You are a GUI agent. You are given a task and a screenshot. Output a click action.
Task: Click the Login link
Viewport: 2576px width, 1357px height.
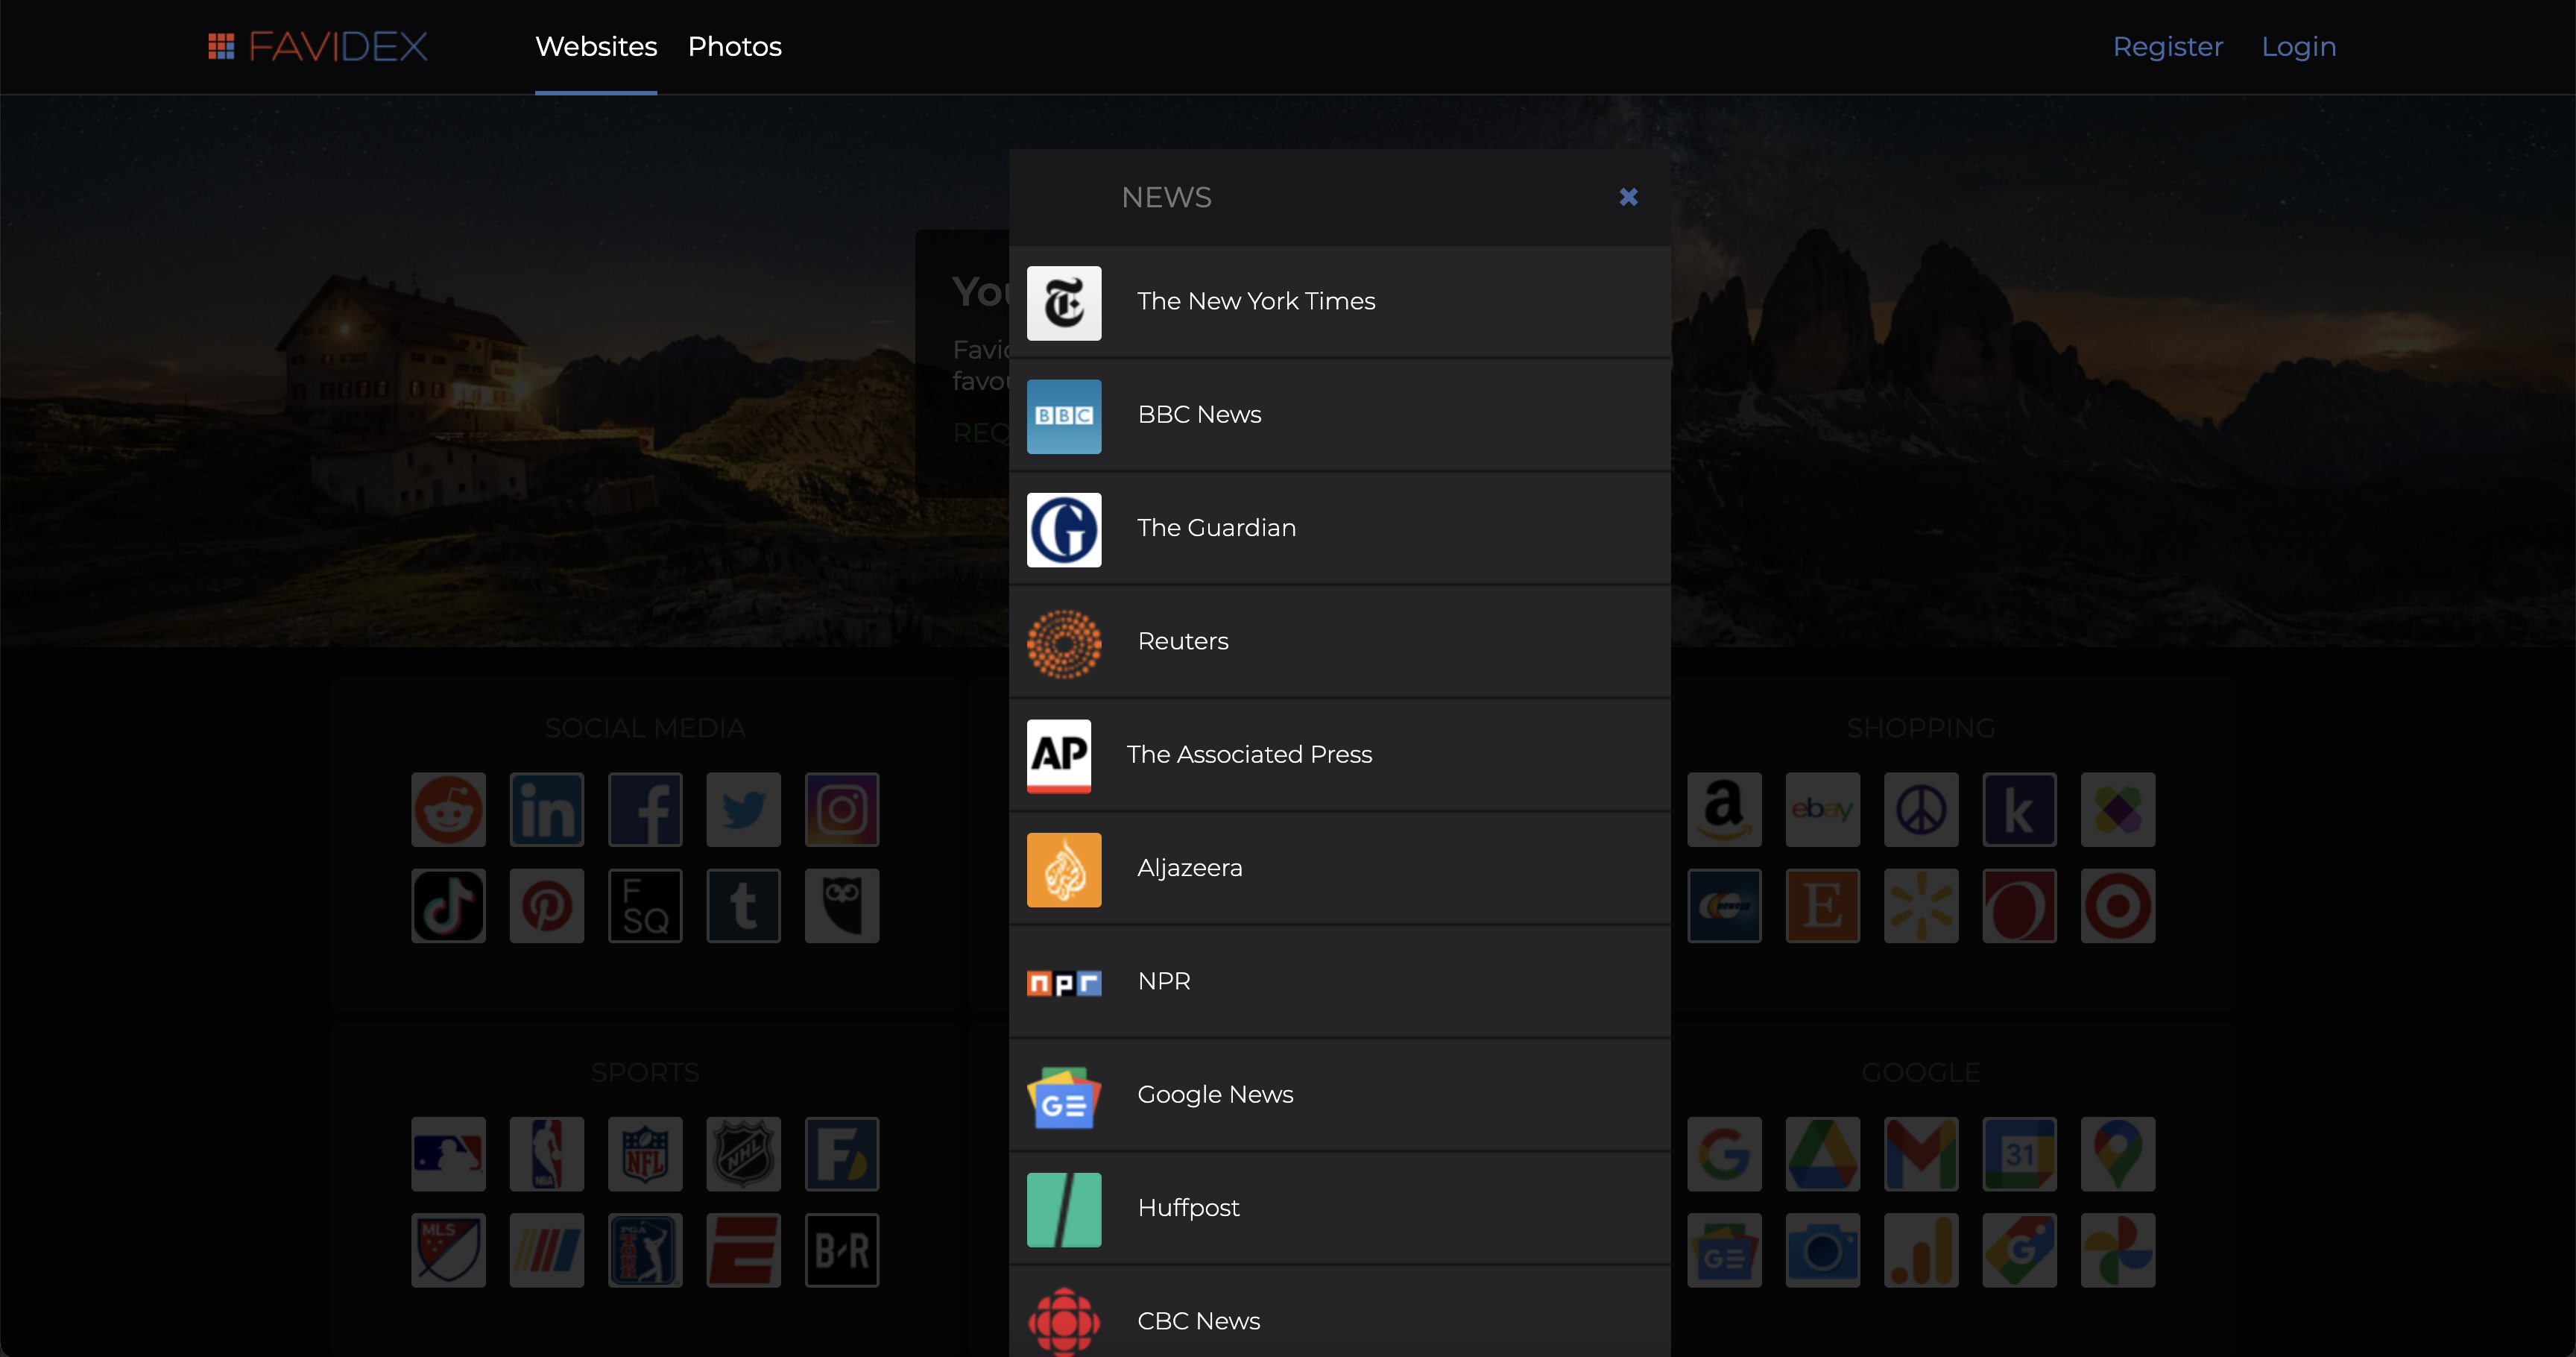(x=2298, y=47)
